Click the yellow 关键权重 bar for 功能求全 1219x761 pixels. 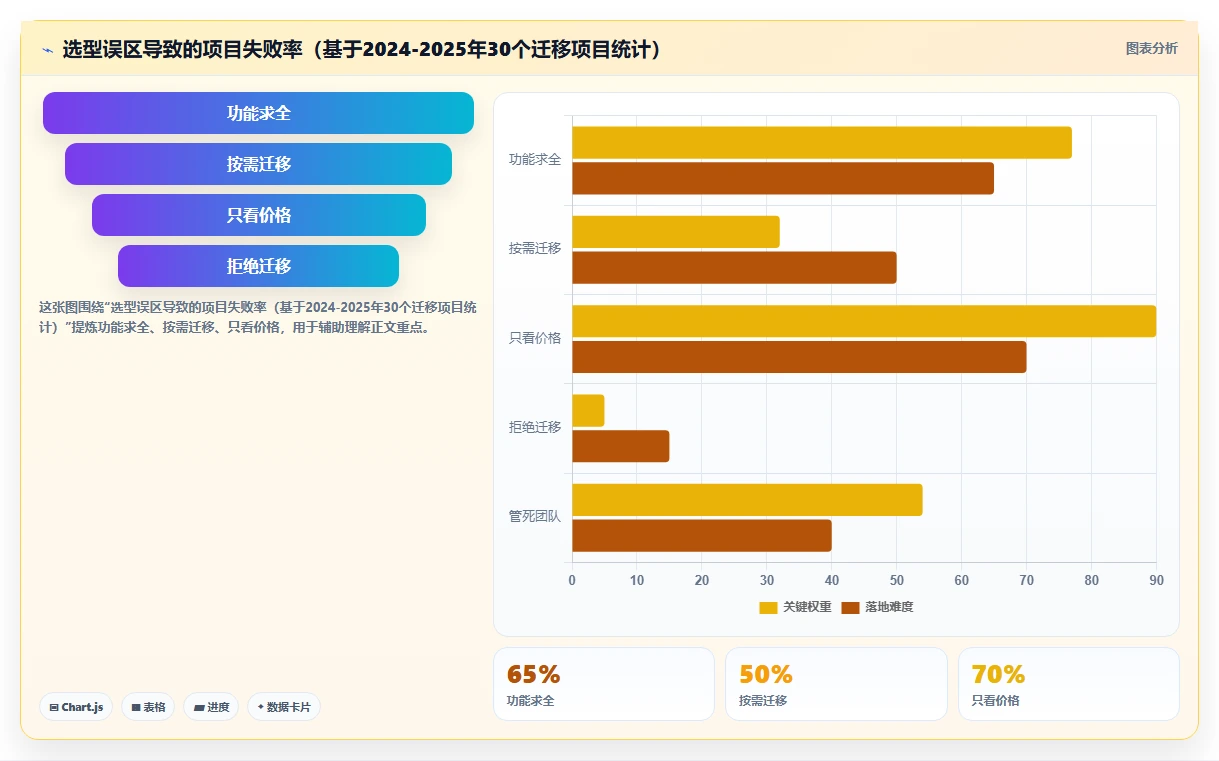pyautogui.click(x=821, y=143)
